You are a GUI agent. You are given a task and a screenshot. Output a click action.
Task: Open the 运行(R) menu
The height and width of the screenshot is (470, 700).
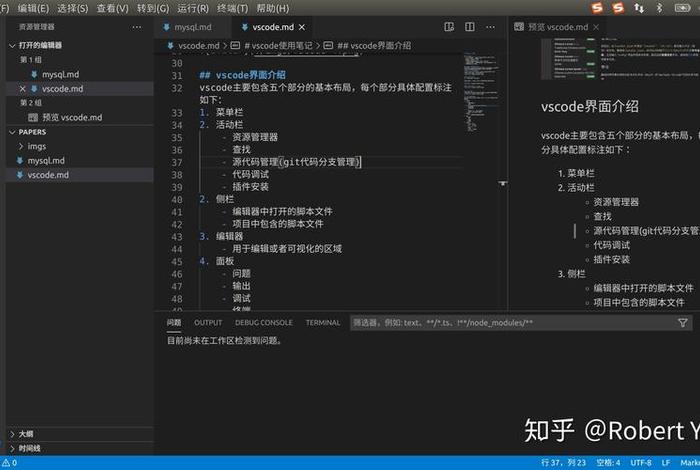(193, 8)
